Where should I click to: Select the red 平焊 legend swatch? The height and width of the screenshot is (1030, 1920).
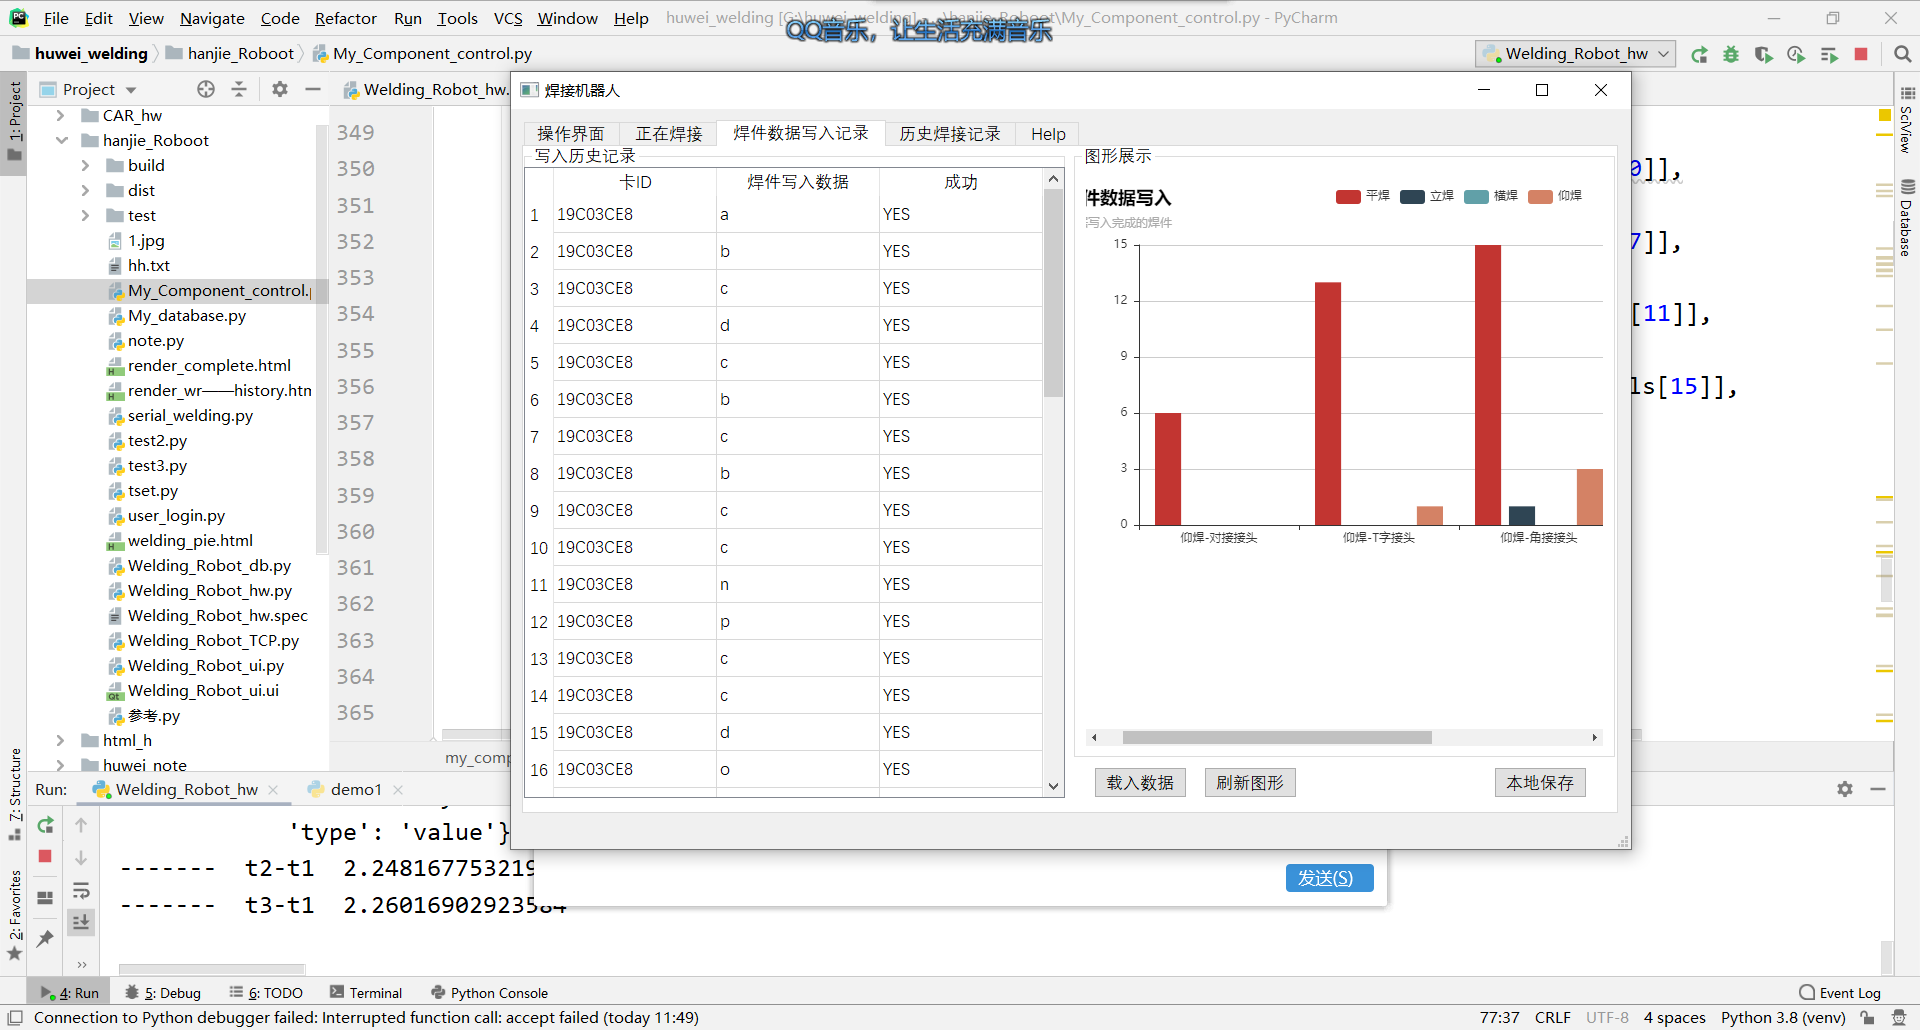click(1347, 196)
